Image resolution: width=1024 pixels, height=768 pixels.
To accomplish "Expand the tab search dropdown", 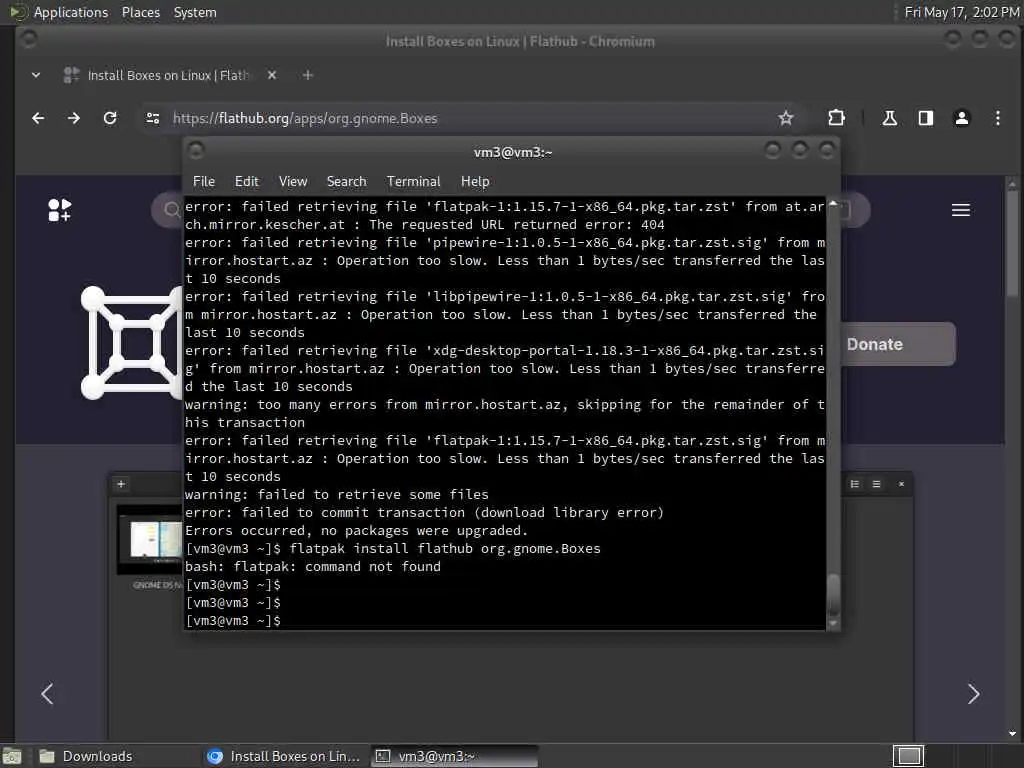I will click(36, 75).
